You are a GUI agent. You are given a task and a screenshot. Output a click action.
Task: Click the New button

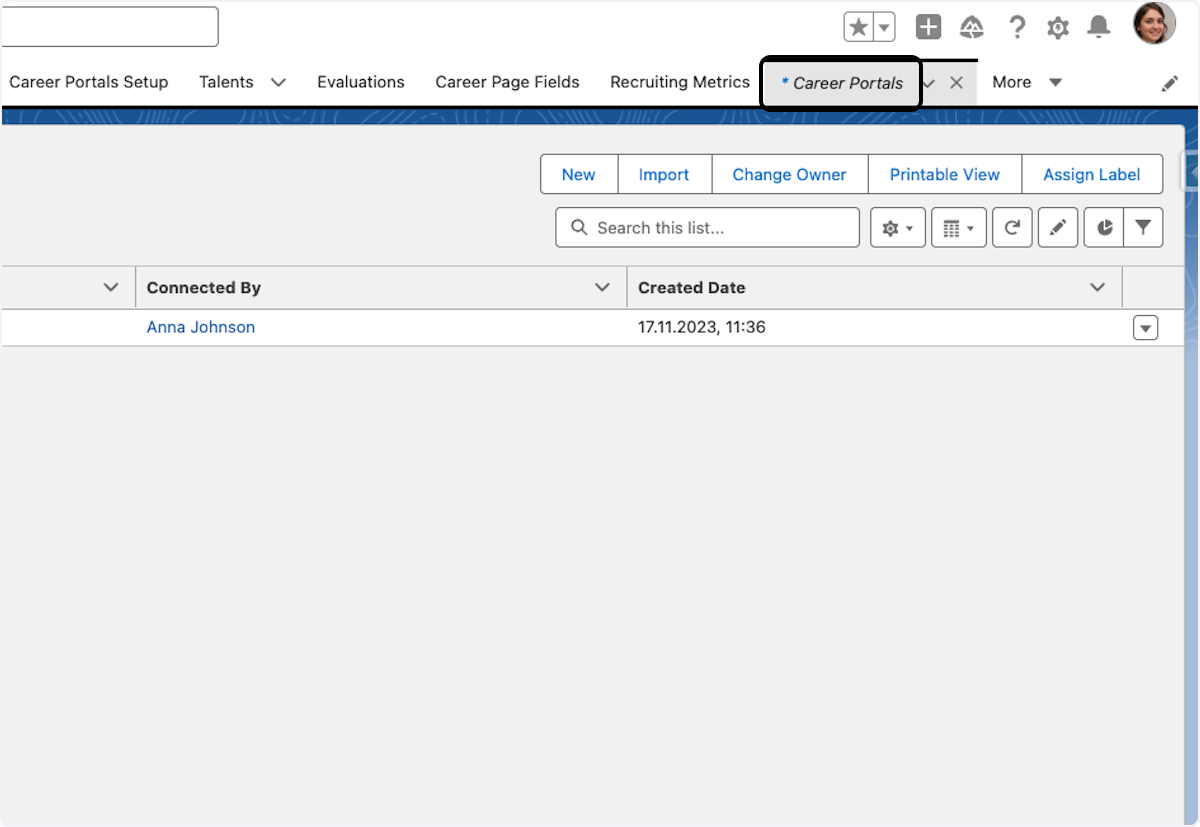pyautogui.click(x=578, y=174)
